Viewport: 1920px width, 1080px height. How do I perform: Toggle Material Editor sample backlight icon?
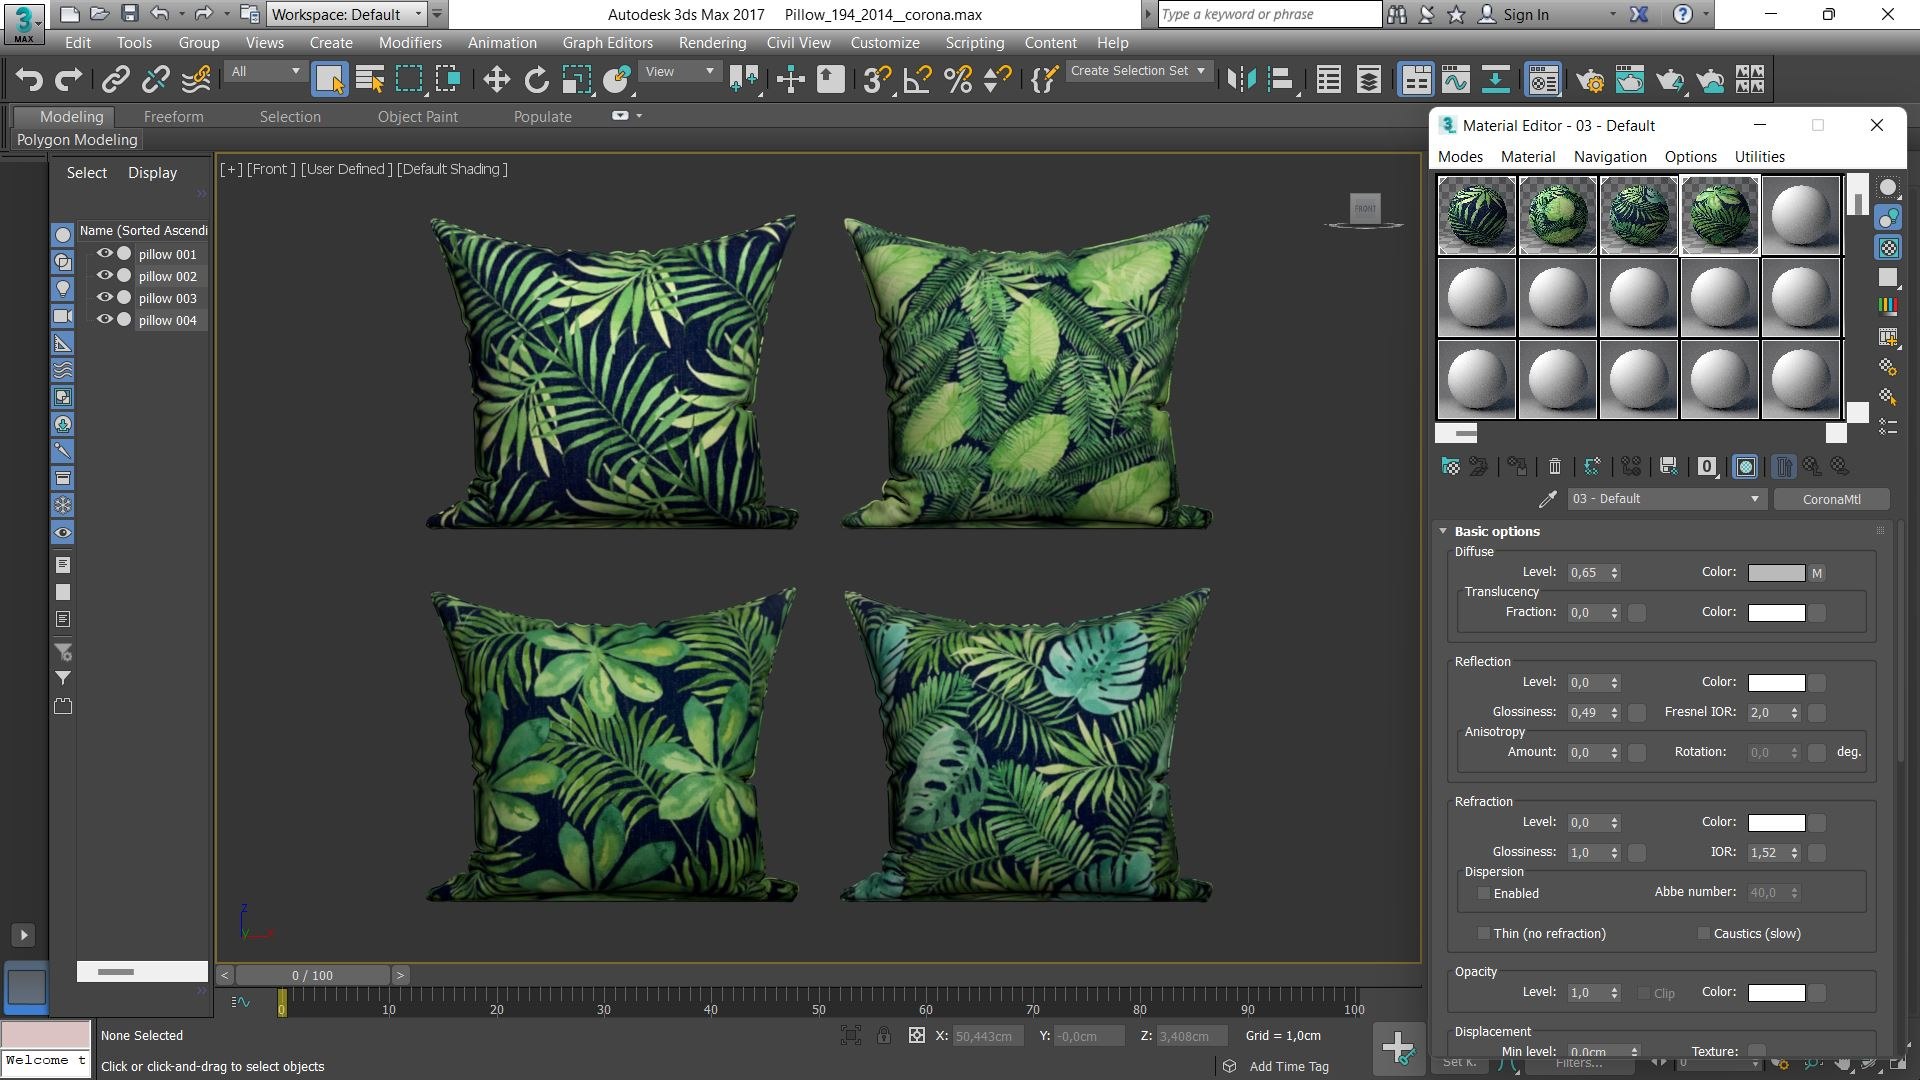[1888, 218]
